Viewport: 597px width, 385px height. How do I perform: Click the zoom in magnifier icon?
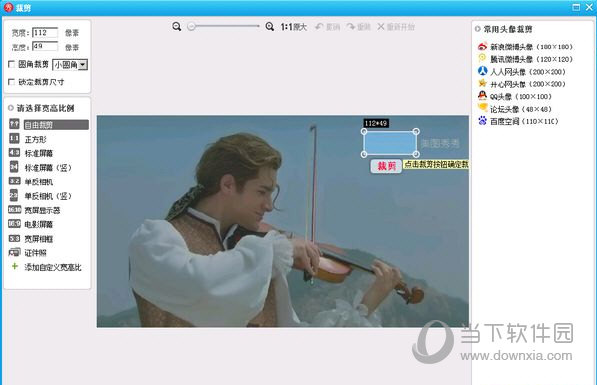coord(270,27)
